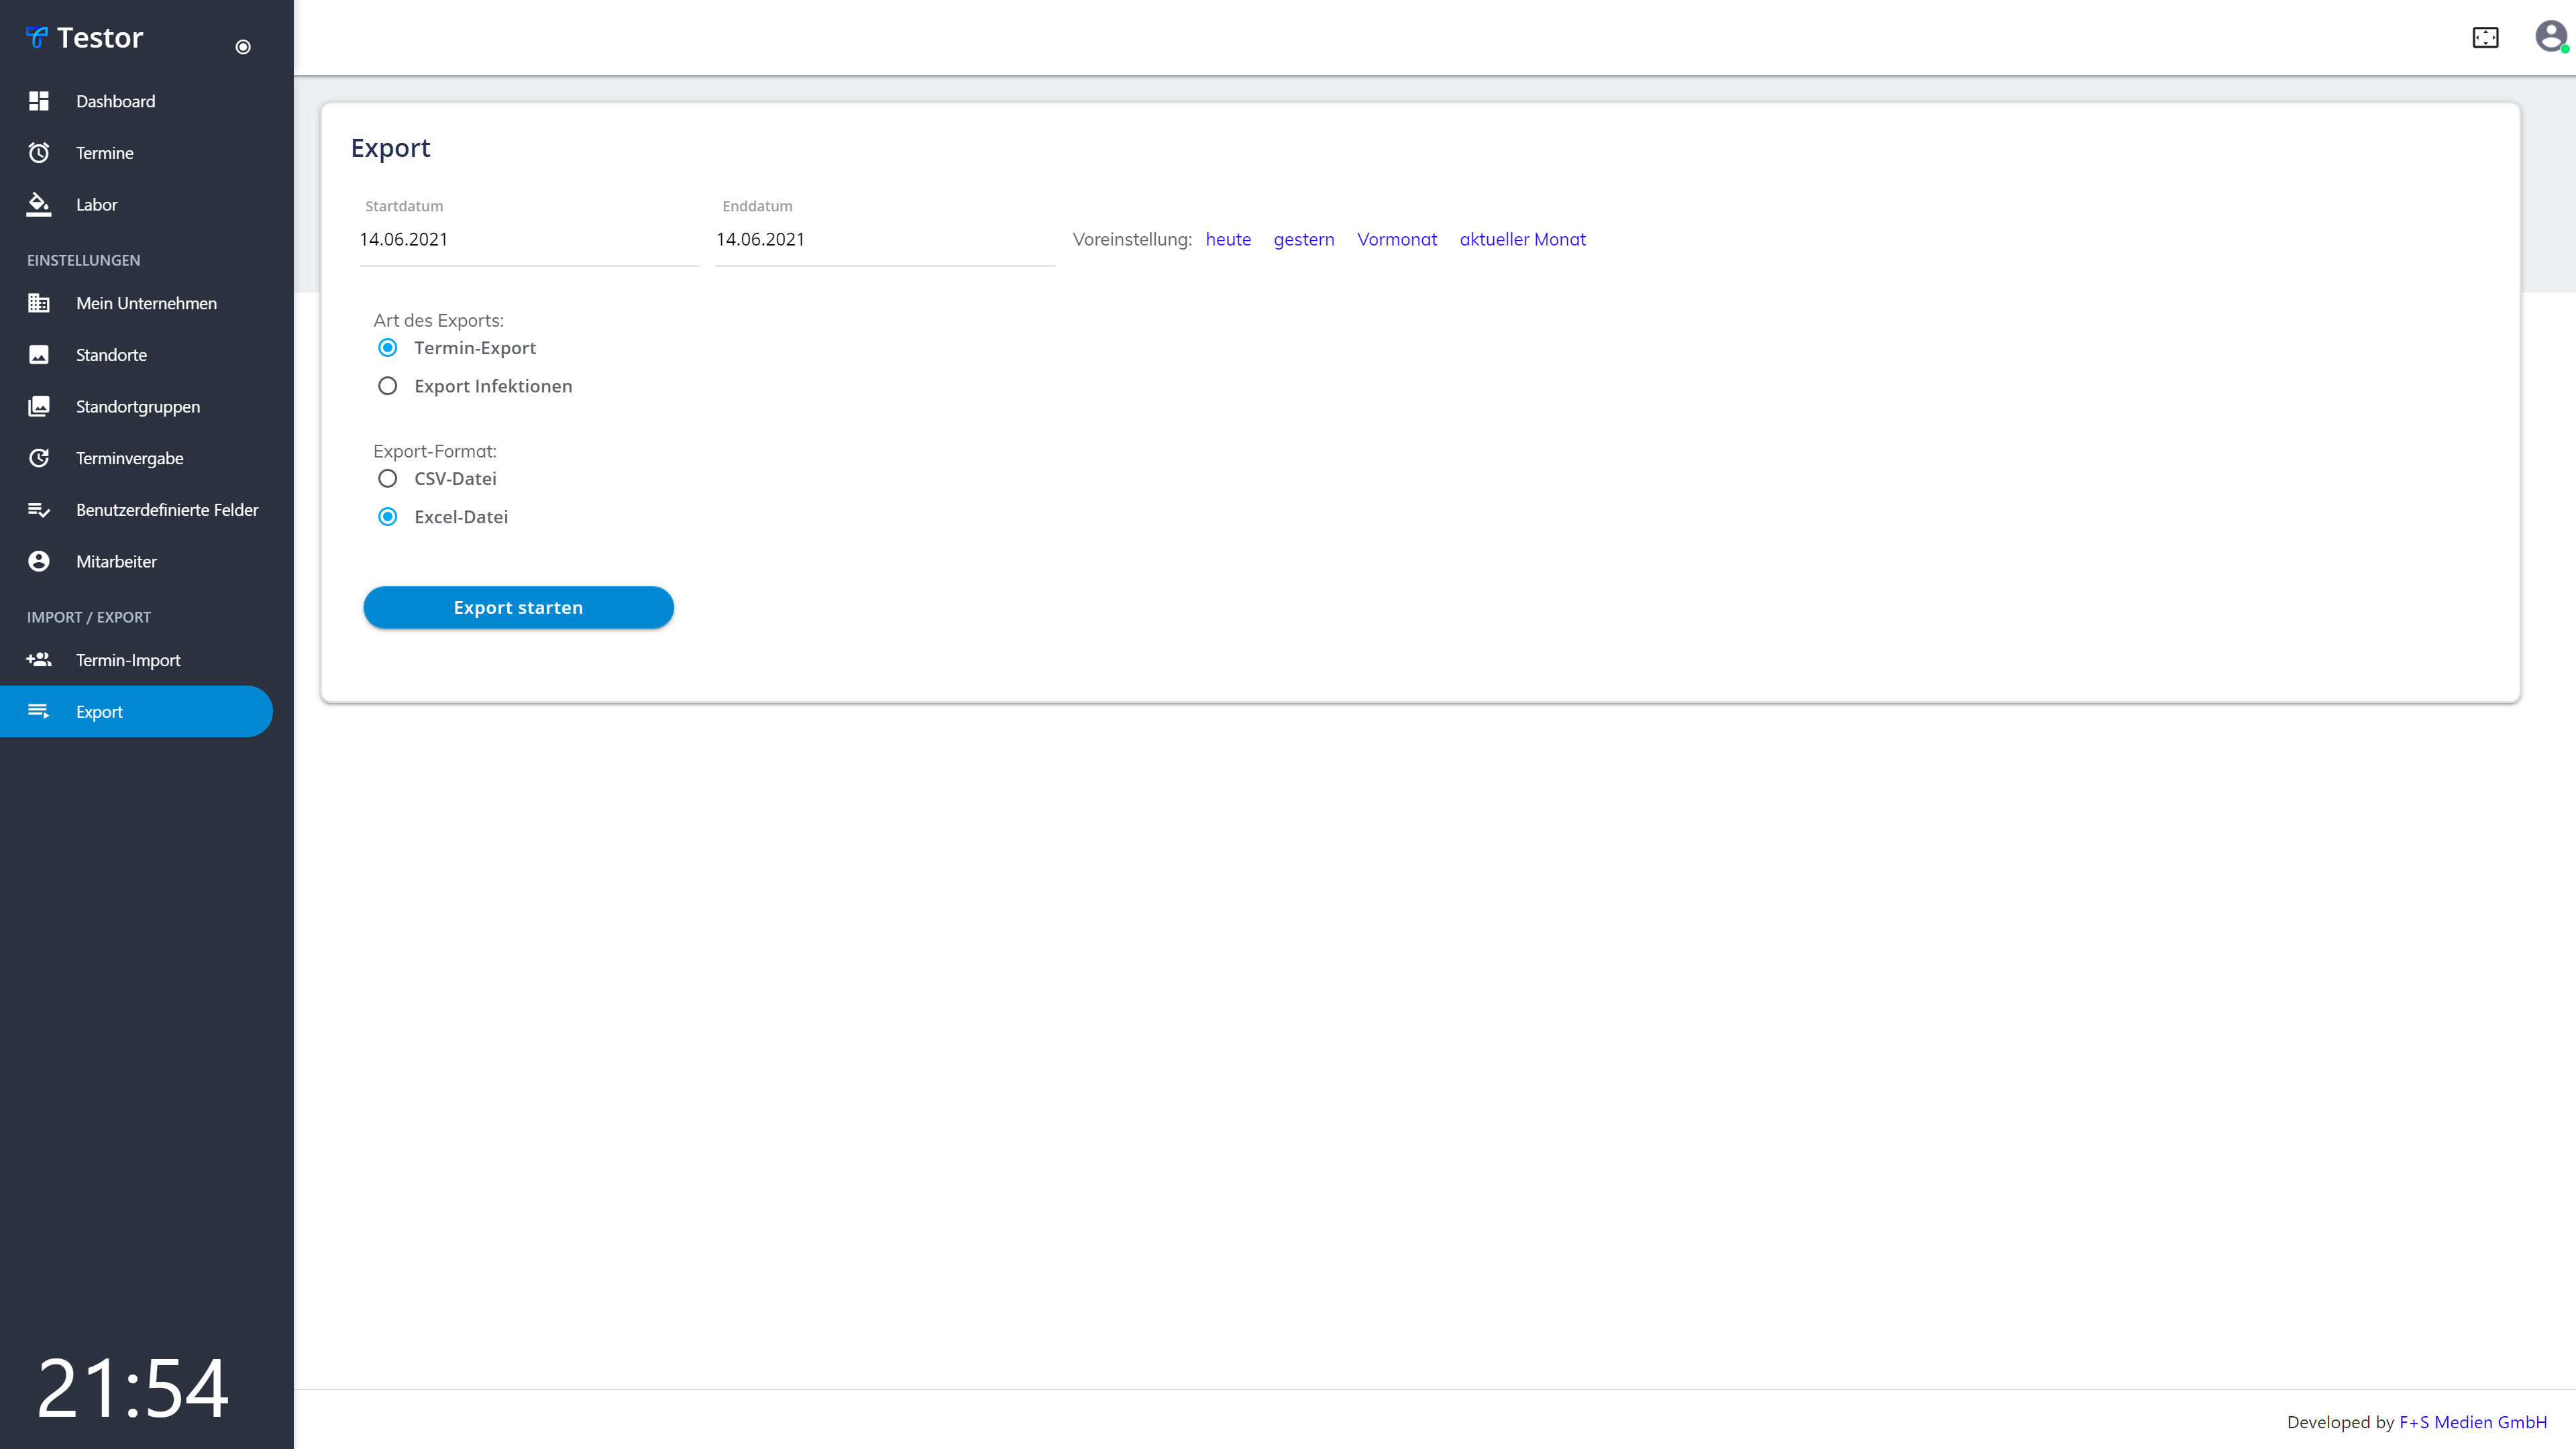Click the Mitarbeiter person icon

(39, 561)
